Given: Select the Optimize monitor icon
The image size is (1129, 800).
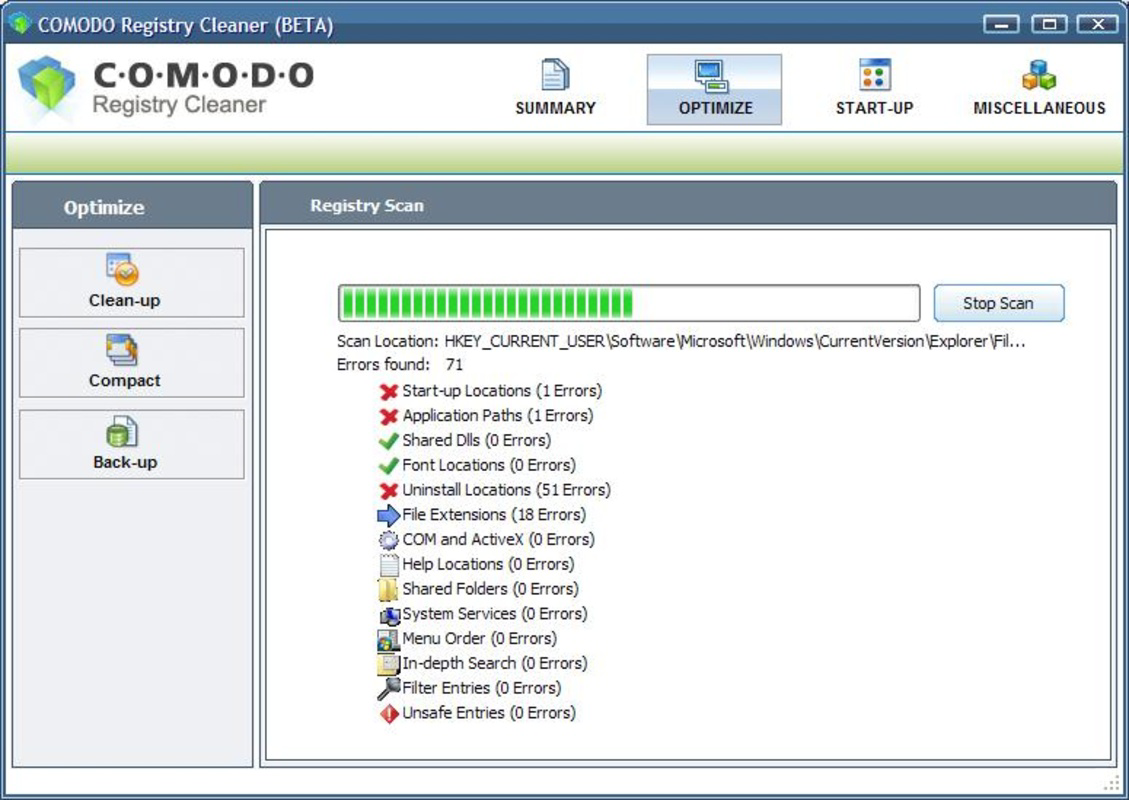Looking at the screenshot, I should pyautogui.click(x=712, y=76).
